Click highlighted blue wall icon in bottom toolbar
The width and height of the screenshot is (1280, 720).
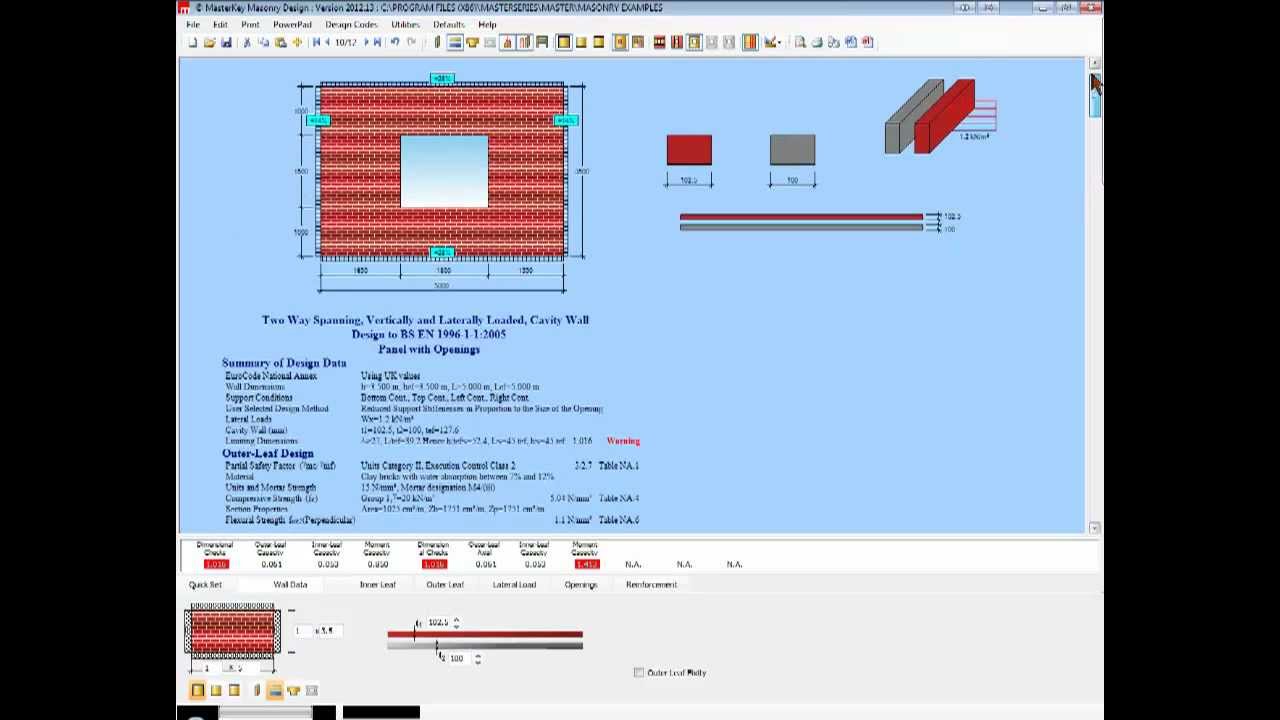click(x=275, y=690)
